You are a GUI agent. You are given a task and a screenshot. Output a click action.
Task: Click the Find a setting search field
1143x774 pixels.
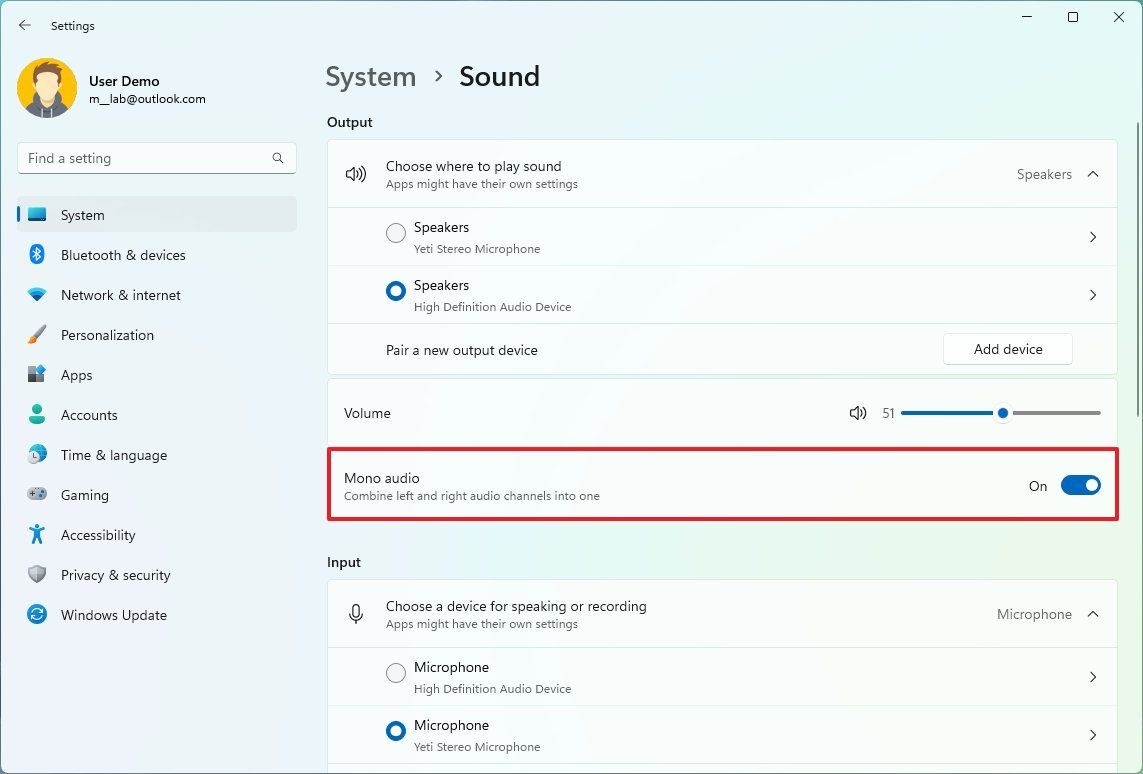(156, 157)
